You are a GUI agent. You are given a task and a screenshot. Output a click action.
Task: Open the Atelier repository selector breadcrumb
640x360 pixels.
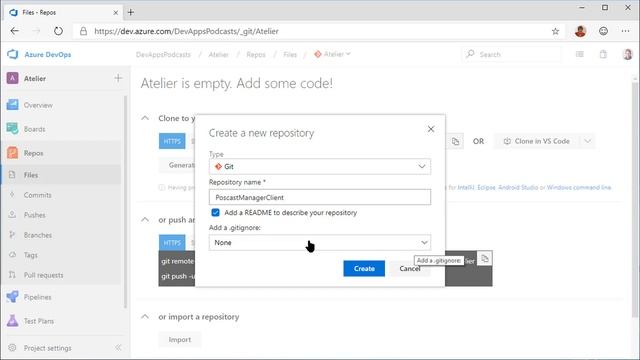tap(332, 54)
